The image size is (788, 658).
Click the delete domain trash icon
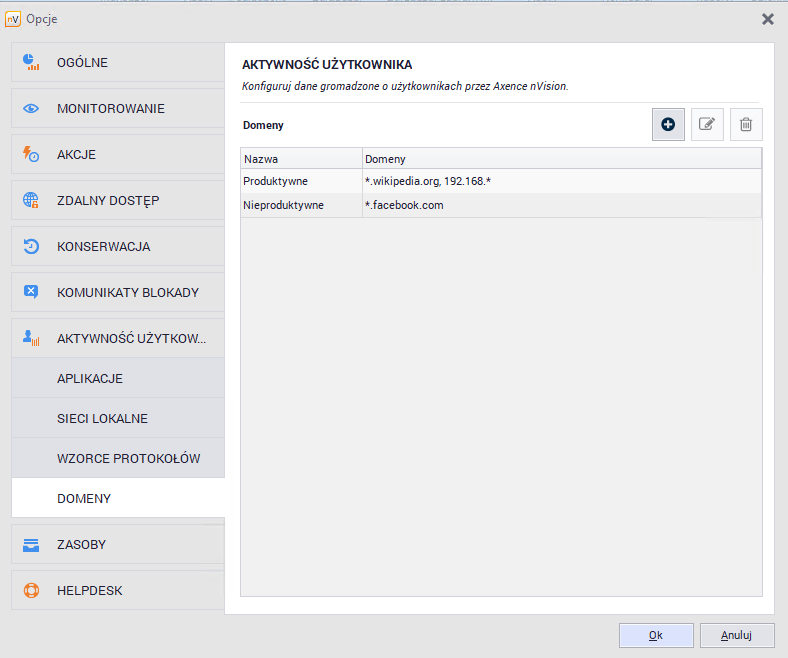click(746, 124)
